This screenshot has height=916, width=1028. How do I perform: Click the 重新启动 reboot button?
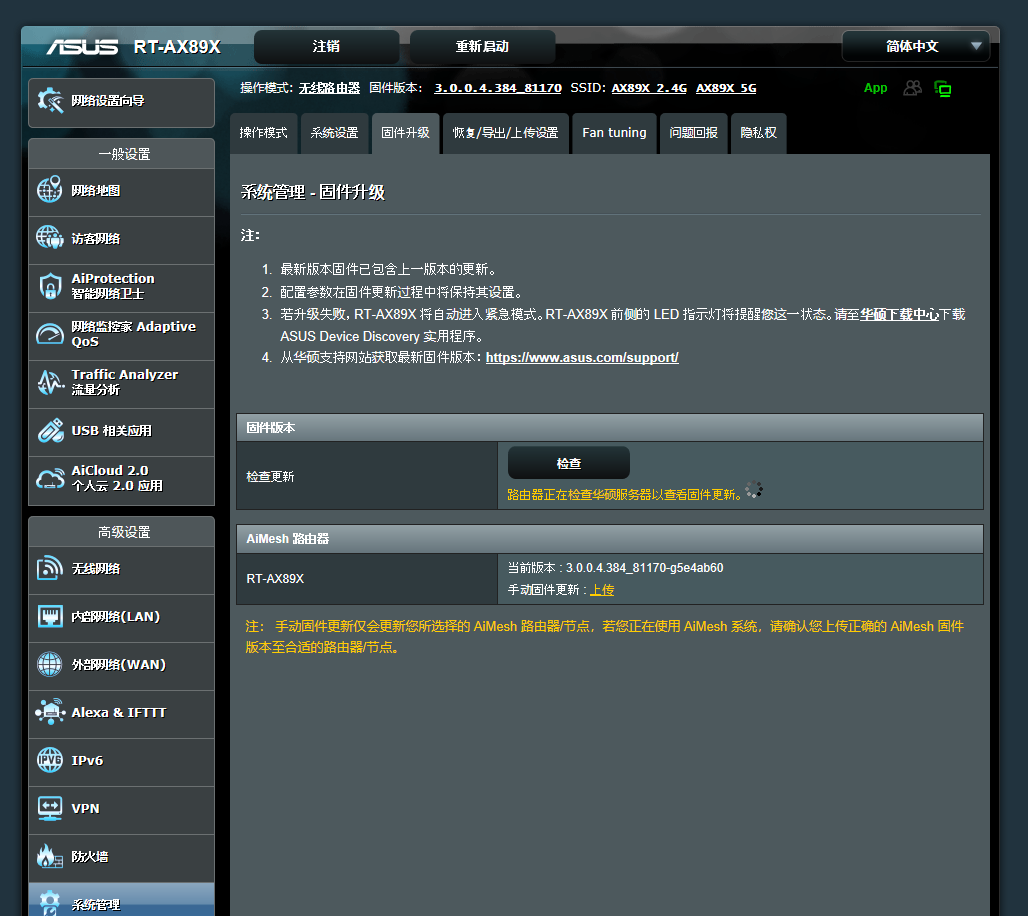tap(483, 47)
